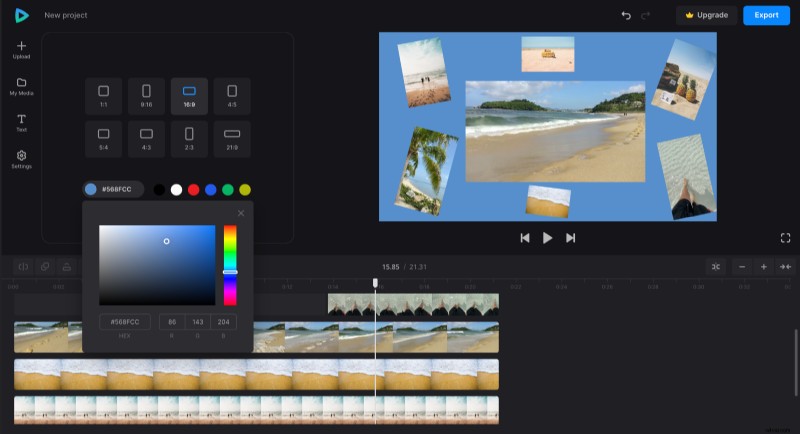This screenshot has height=434, width=800.
Task: Click the B value field 204
Action: coord(223,322)
